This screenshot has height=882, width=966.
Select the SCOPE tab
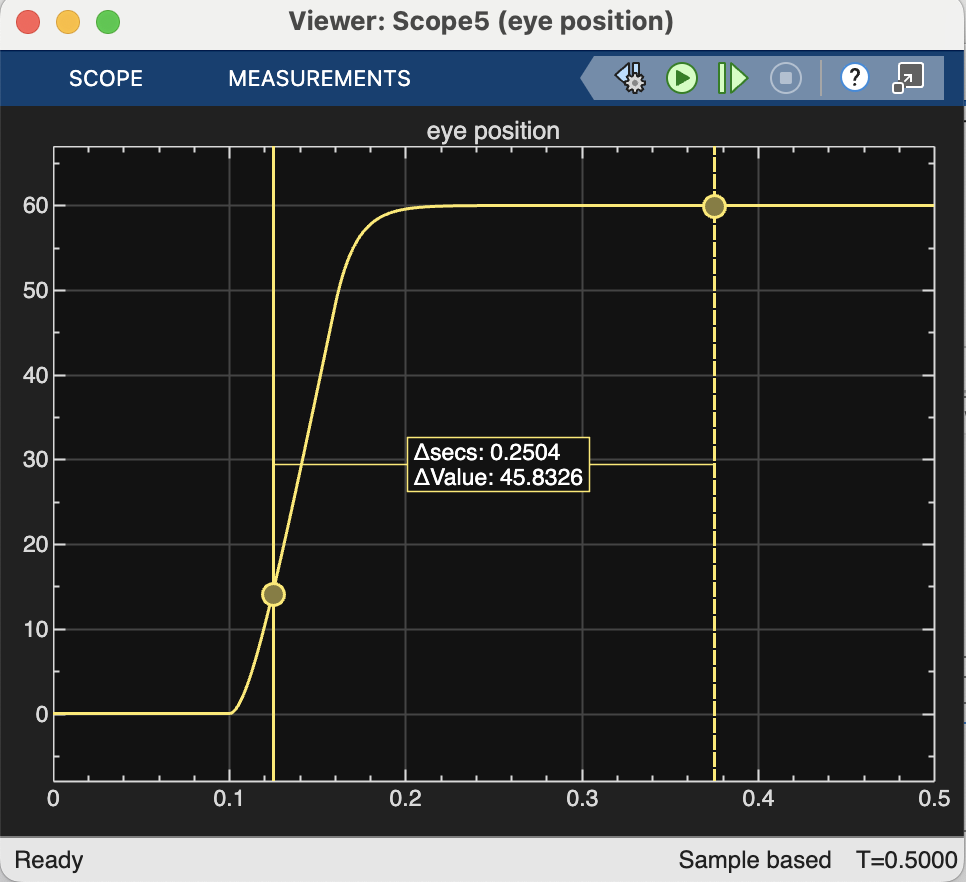click(106, 78)
